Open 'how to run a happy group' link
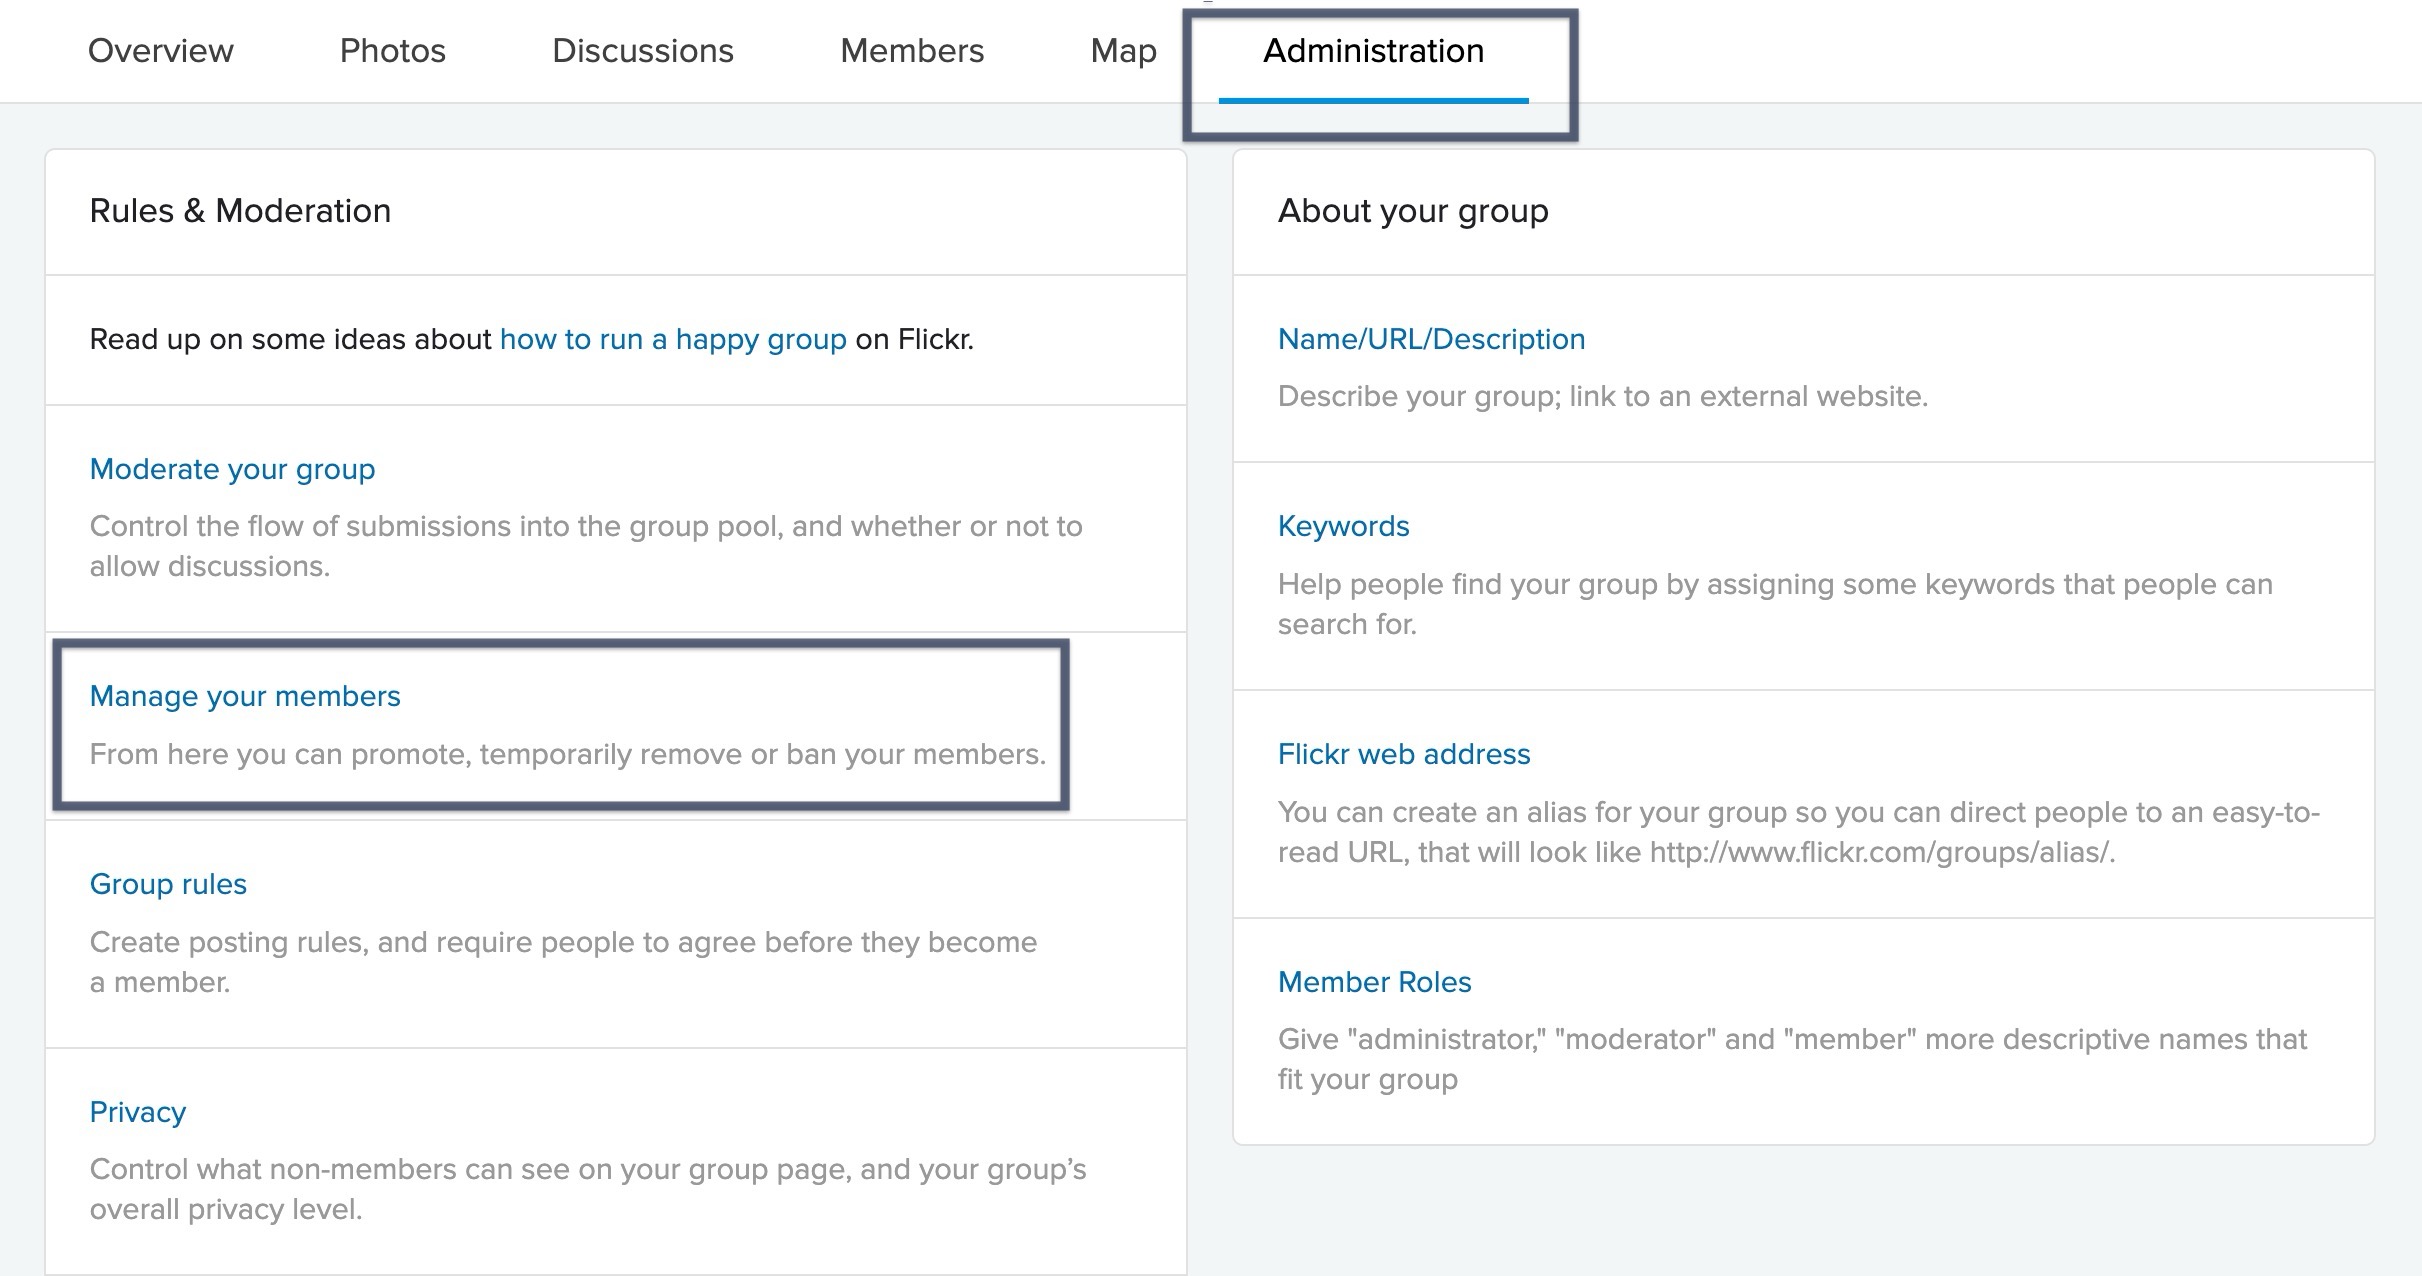Viewport: 2422px width, 1276px height. 673,339
